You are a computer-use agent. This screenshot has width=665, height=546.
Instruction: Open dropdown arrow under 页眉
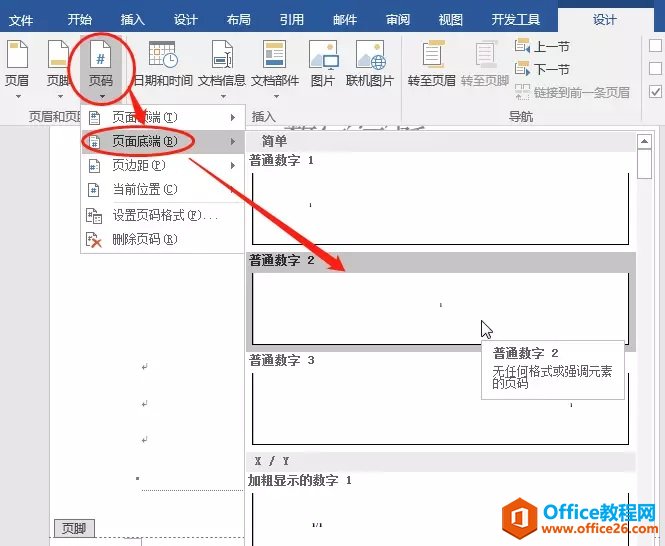[x=18, y=97]
